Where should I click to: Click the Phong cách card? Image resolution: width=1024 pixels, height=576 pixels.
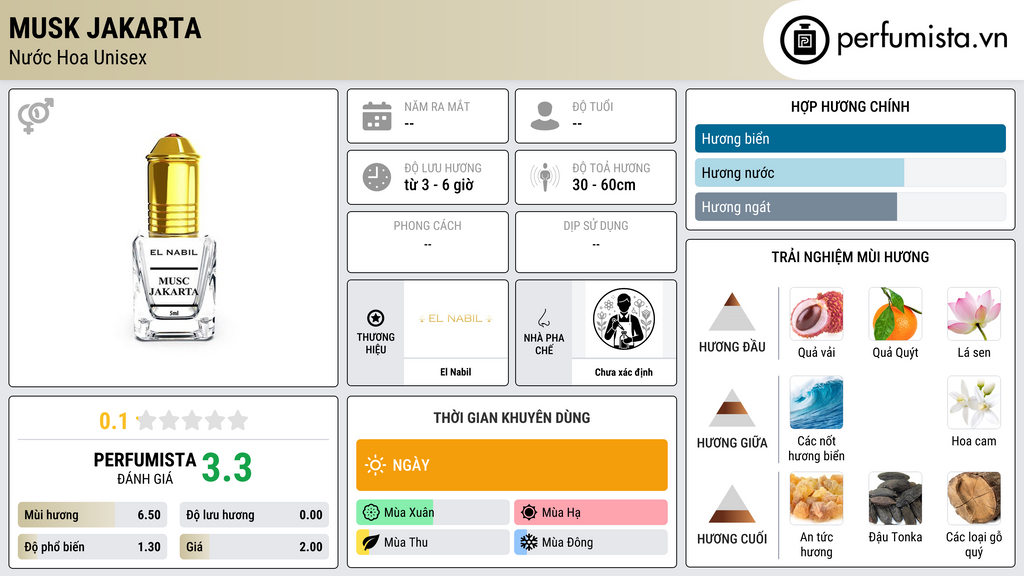428,242
